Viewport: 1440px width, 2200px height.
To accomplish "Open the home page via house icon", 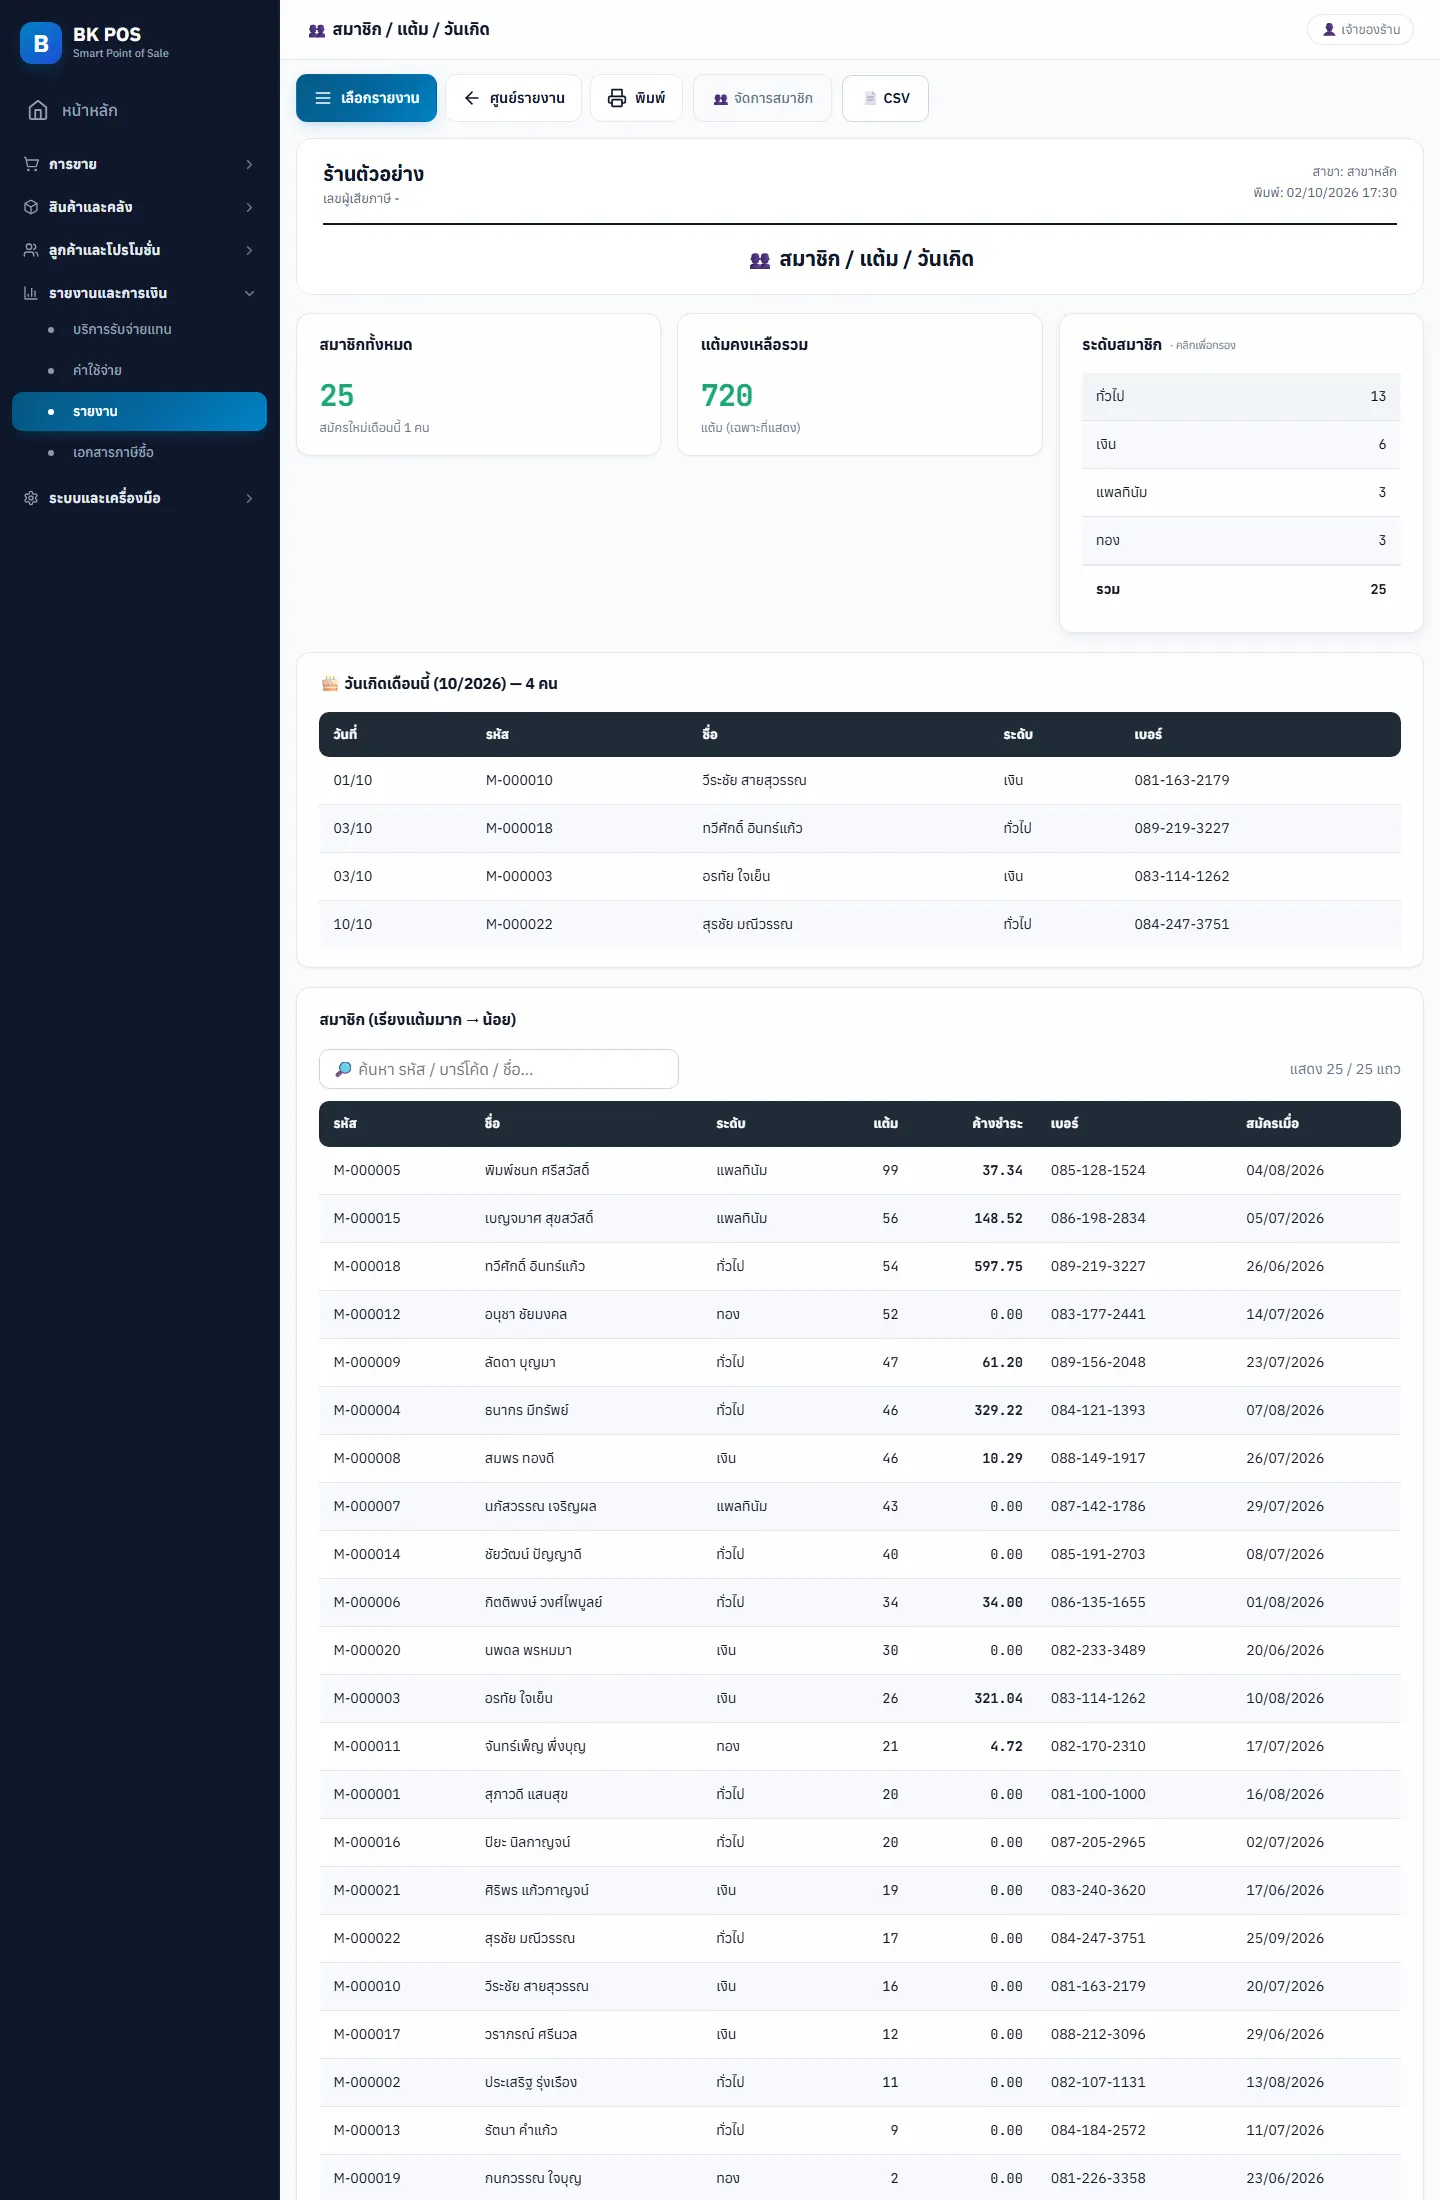I will click(x=38, y=110).
